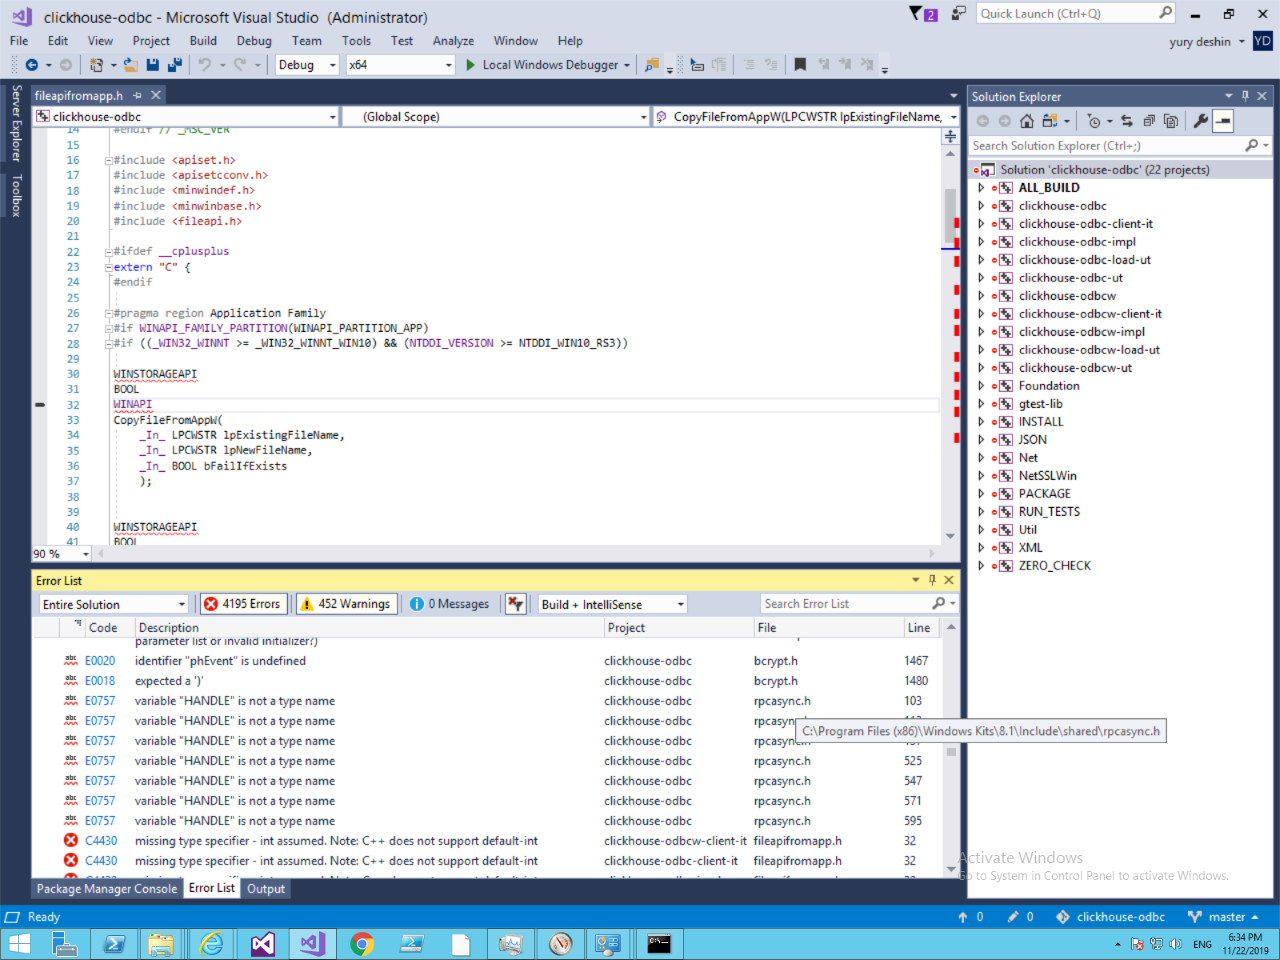The width and height of the screenshot is (1280, 960).
Task: Click inside Search Solution Explorer field
Action: click(1106, 146)
